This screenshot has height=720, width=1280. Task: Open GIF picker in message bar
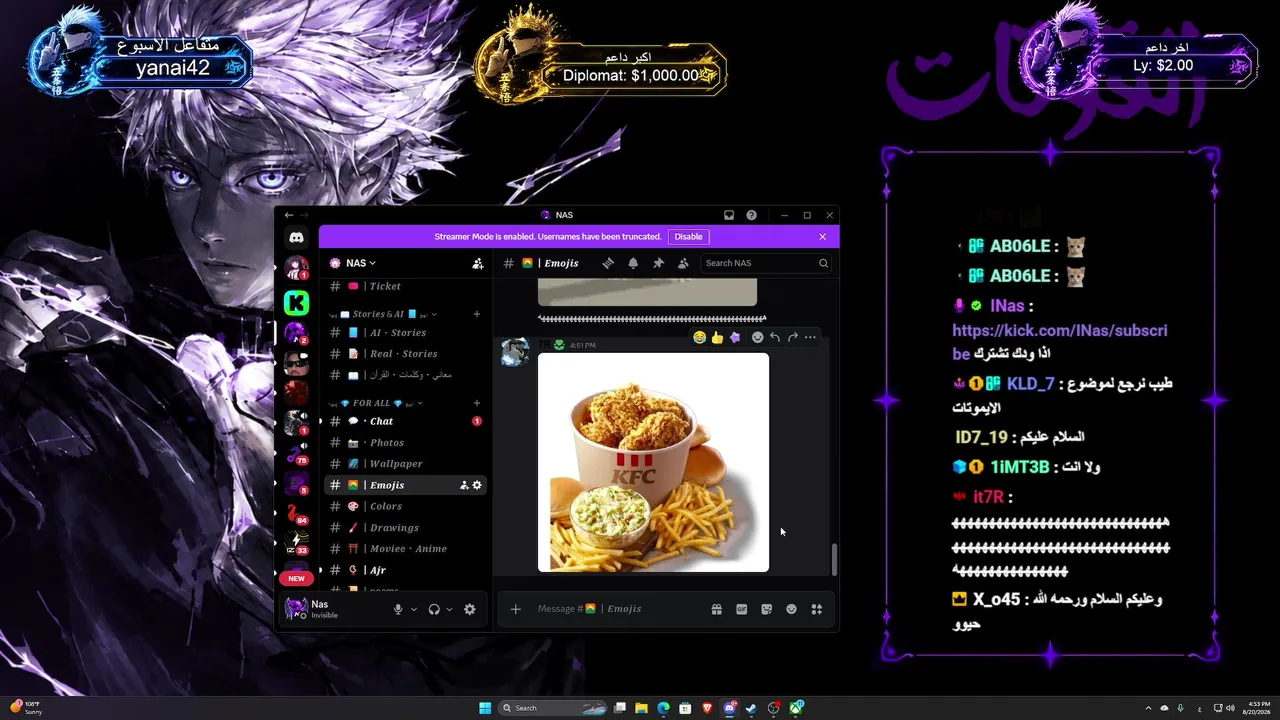coord(741,609)
